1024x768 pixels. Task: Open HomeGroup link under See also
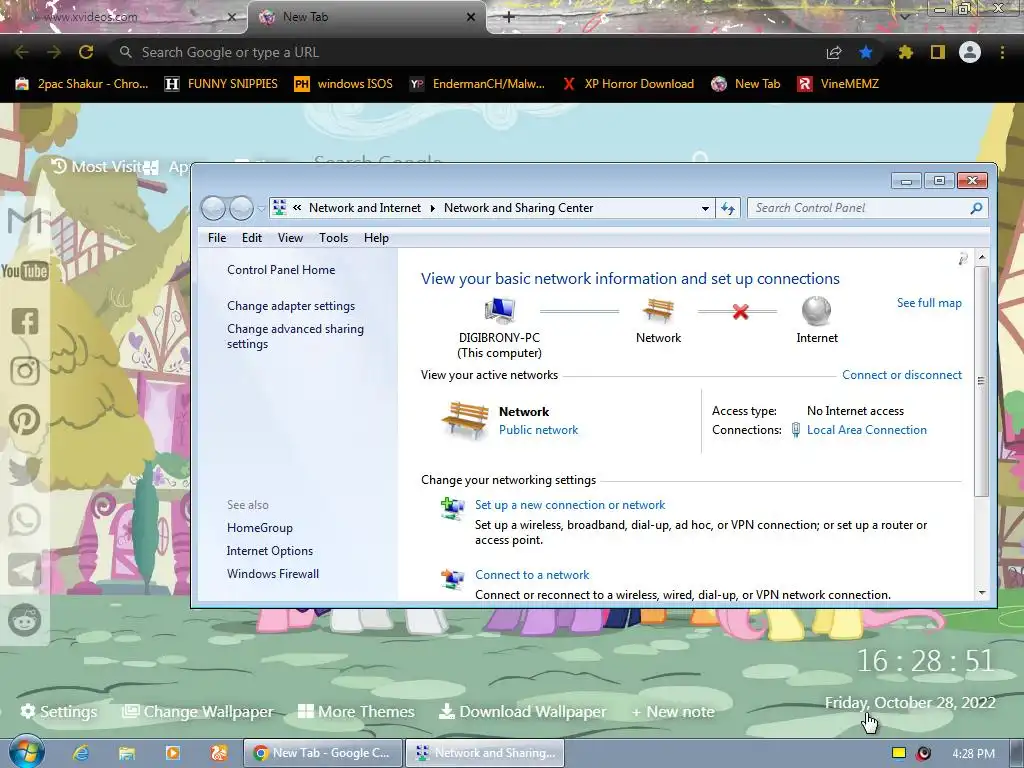[259, 528]
